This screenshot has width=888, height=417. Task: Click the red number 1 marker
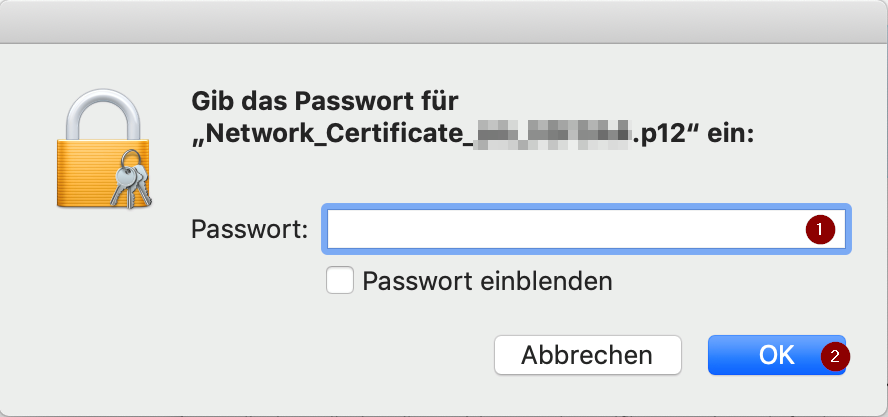820,230
